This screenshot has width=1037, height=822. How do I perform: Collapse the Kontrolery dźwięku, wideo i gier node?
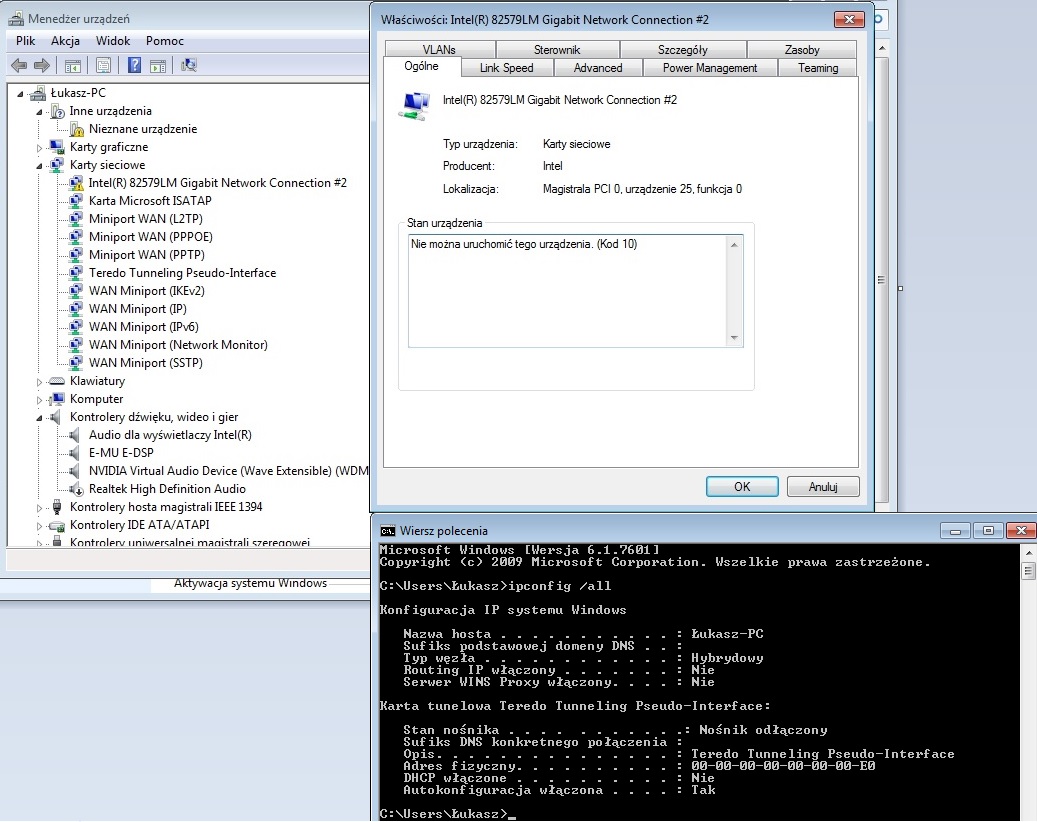[39, 418]
